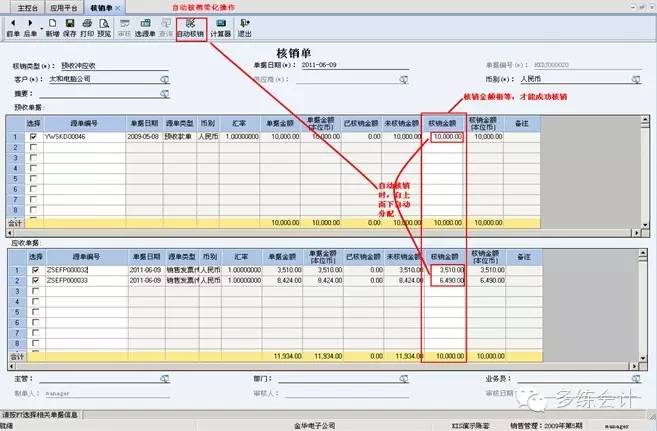Audit the document with 审核 icon

(124, 28)
